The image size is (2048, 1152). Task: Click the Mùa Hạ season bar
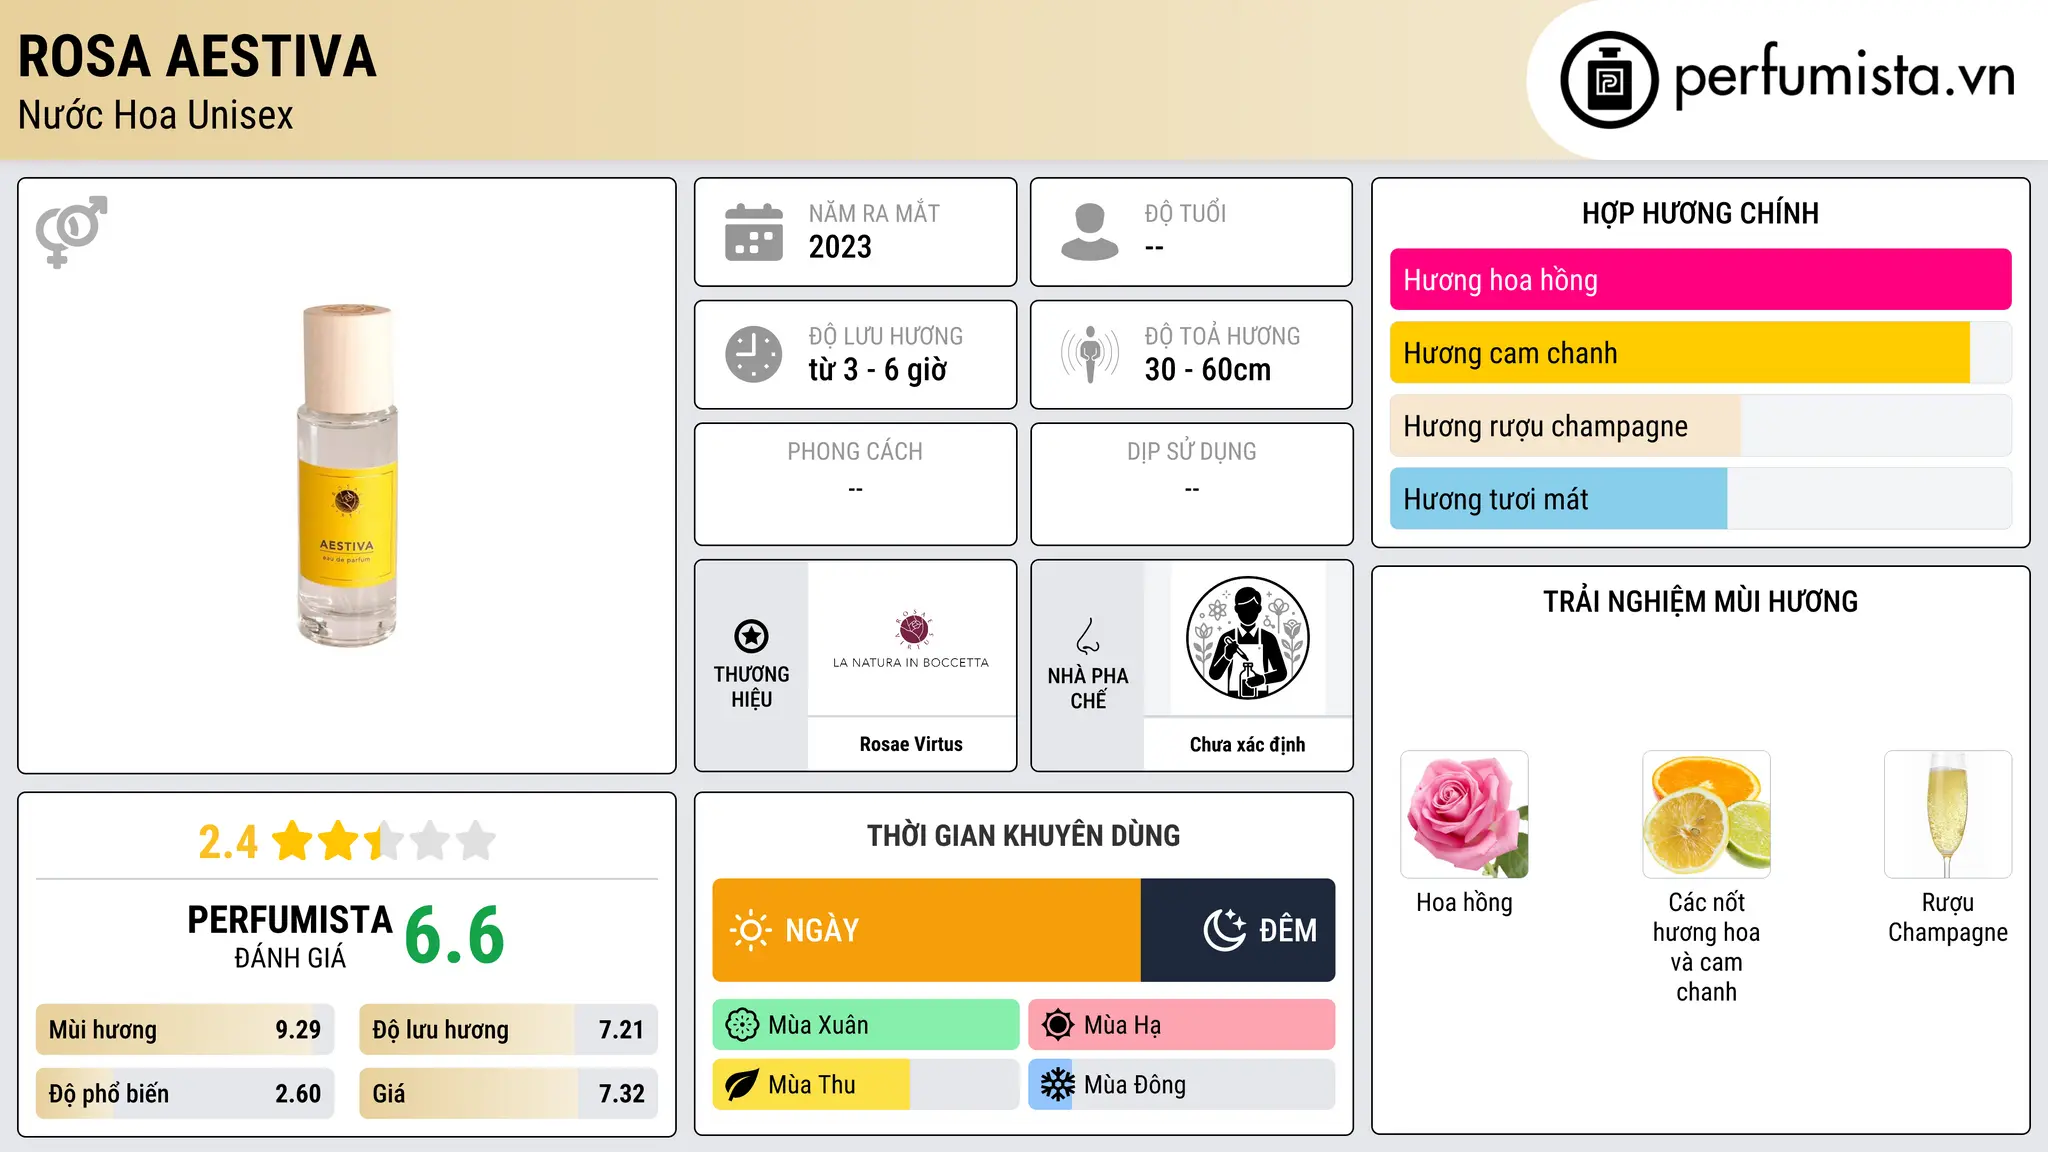coord(1182,1025)
